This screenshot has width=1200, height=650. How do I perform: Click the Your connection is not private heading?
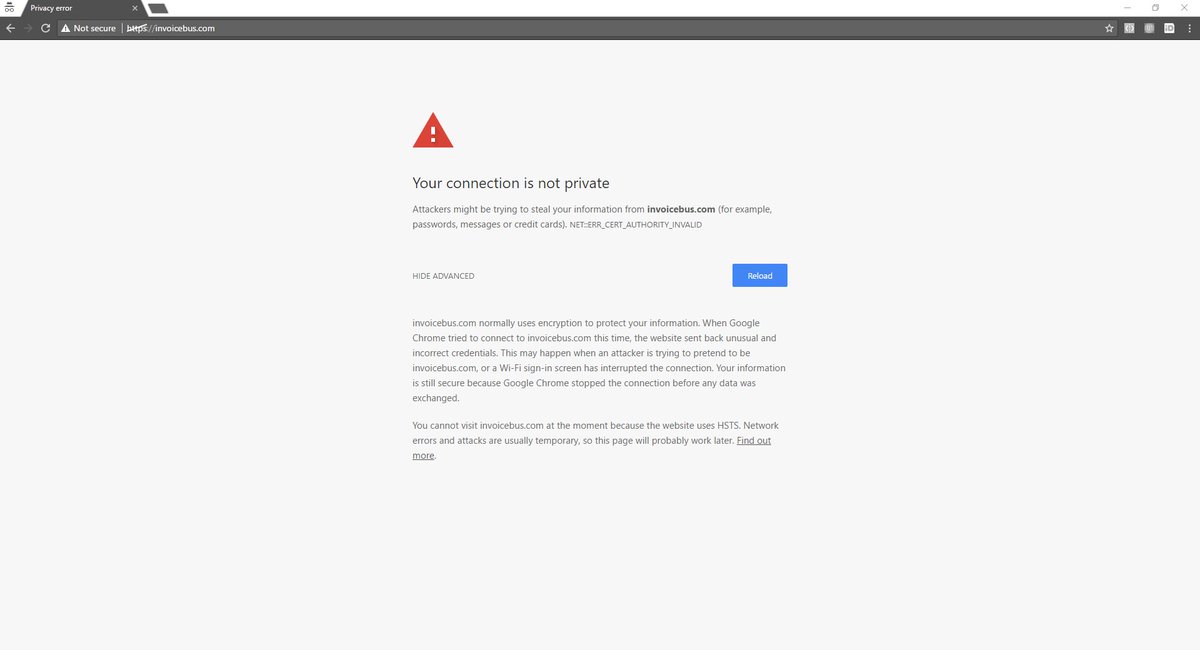point(511,183)
